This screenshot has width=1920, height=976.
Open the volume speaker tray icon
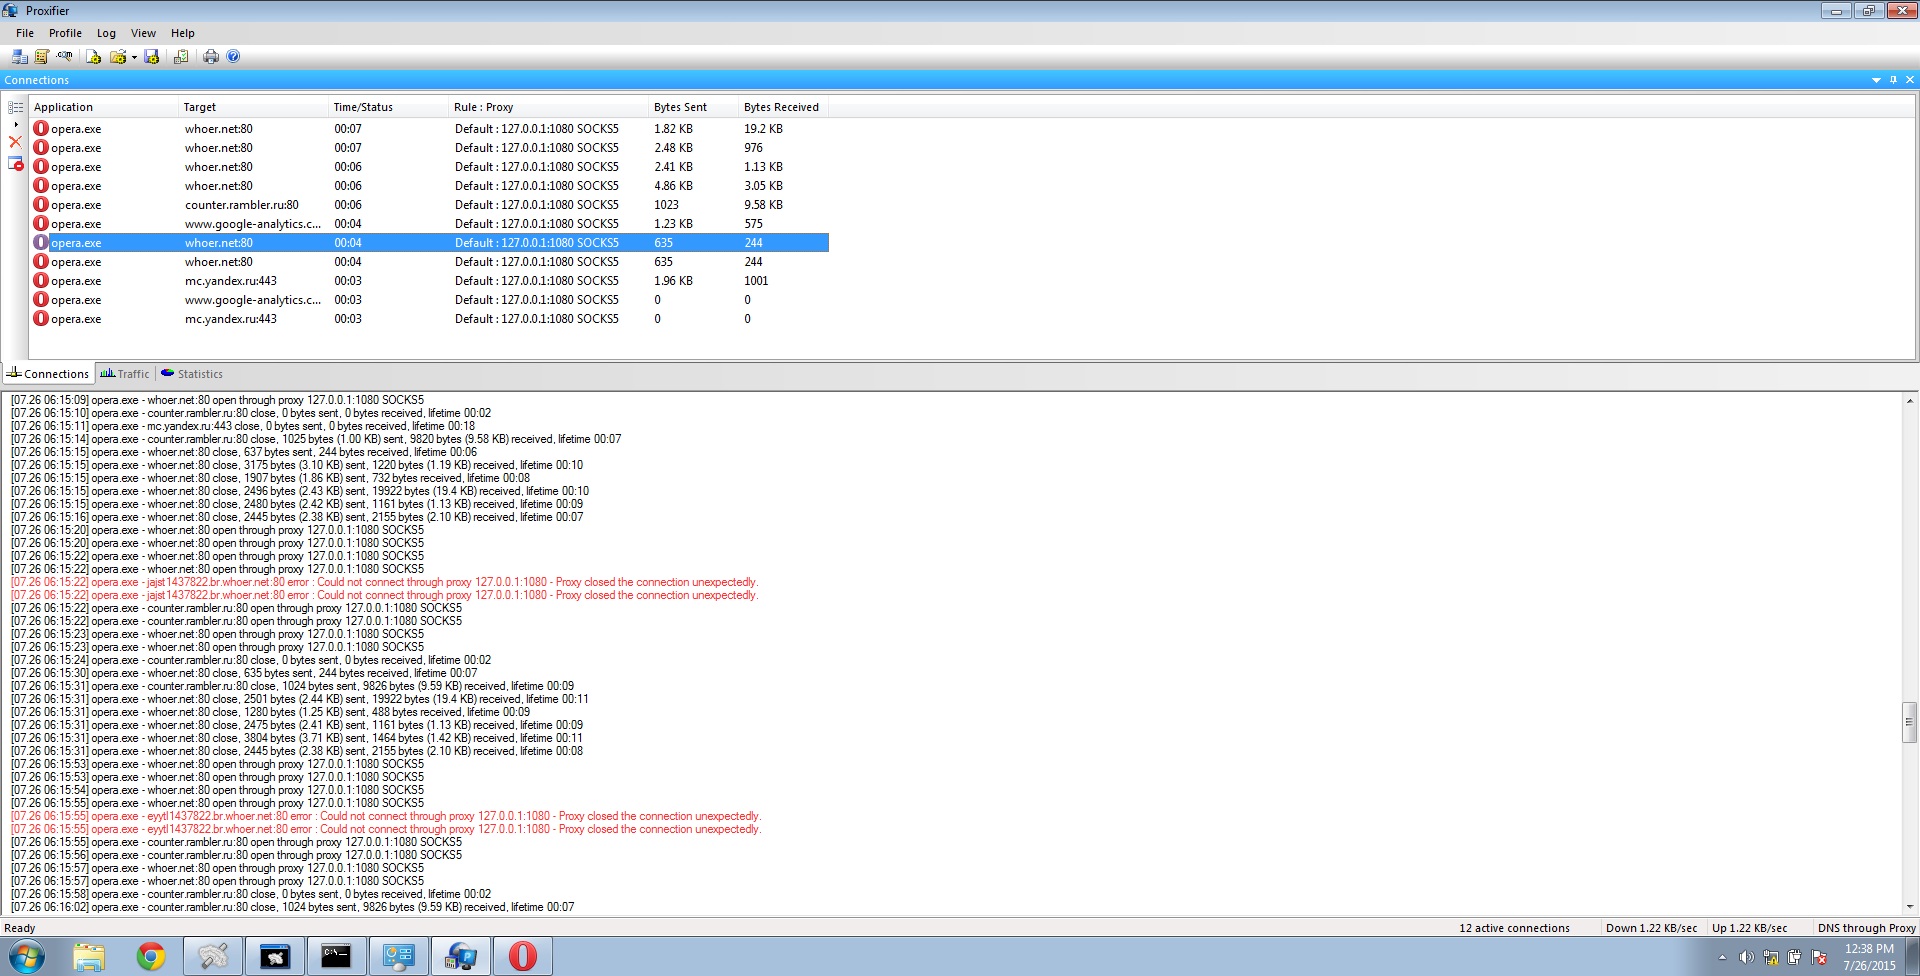point(1746,958)
